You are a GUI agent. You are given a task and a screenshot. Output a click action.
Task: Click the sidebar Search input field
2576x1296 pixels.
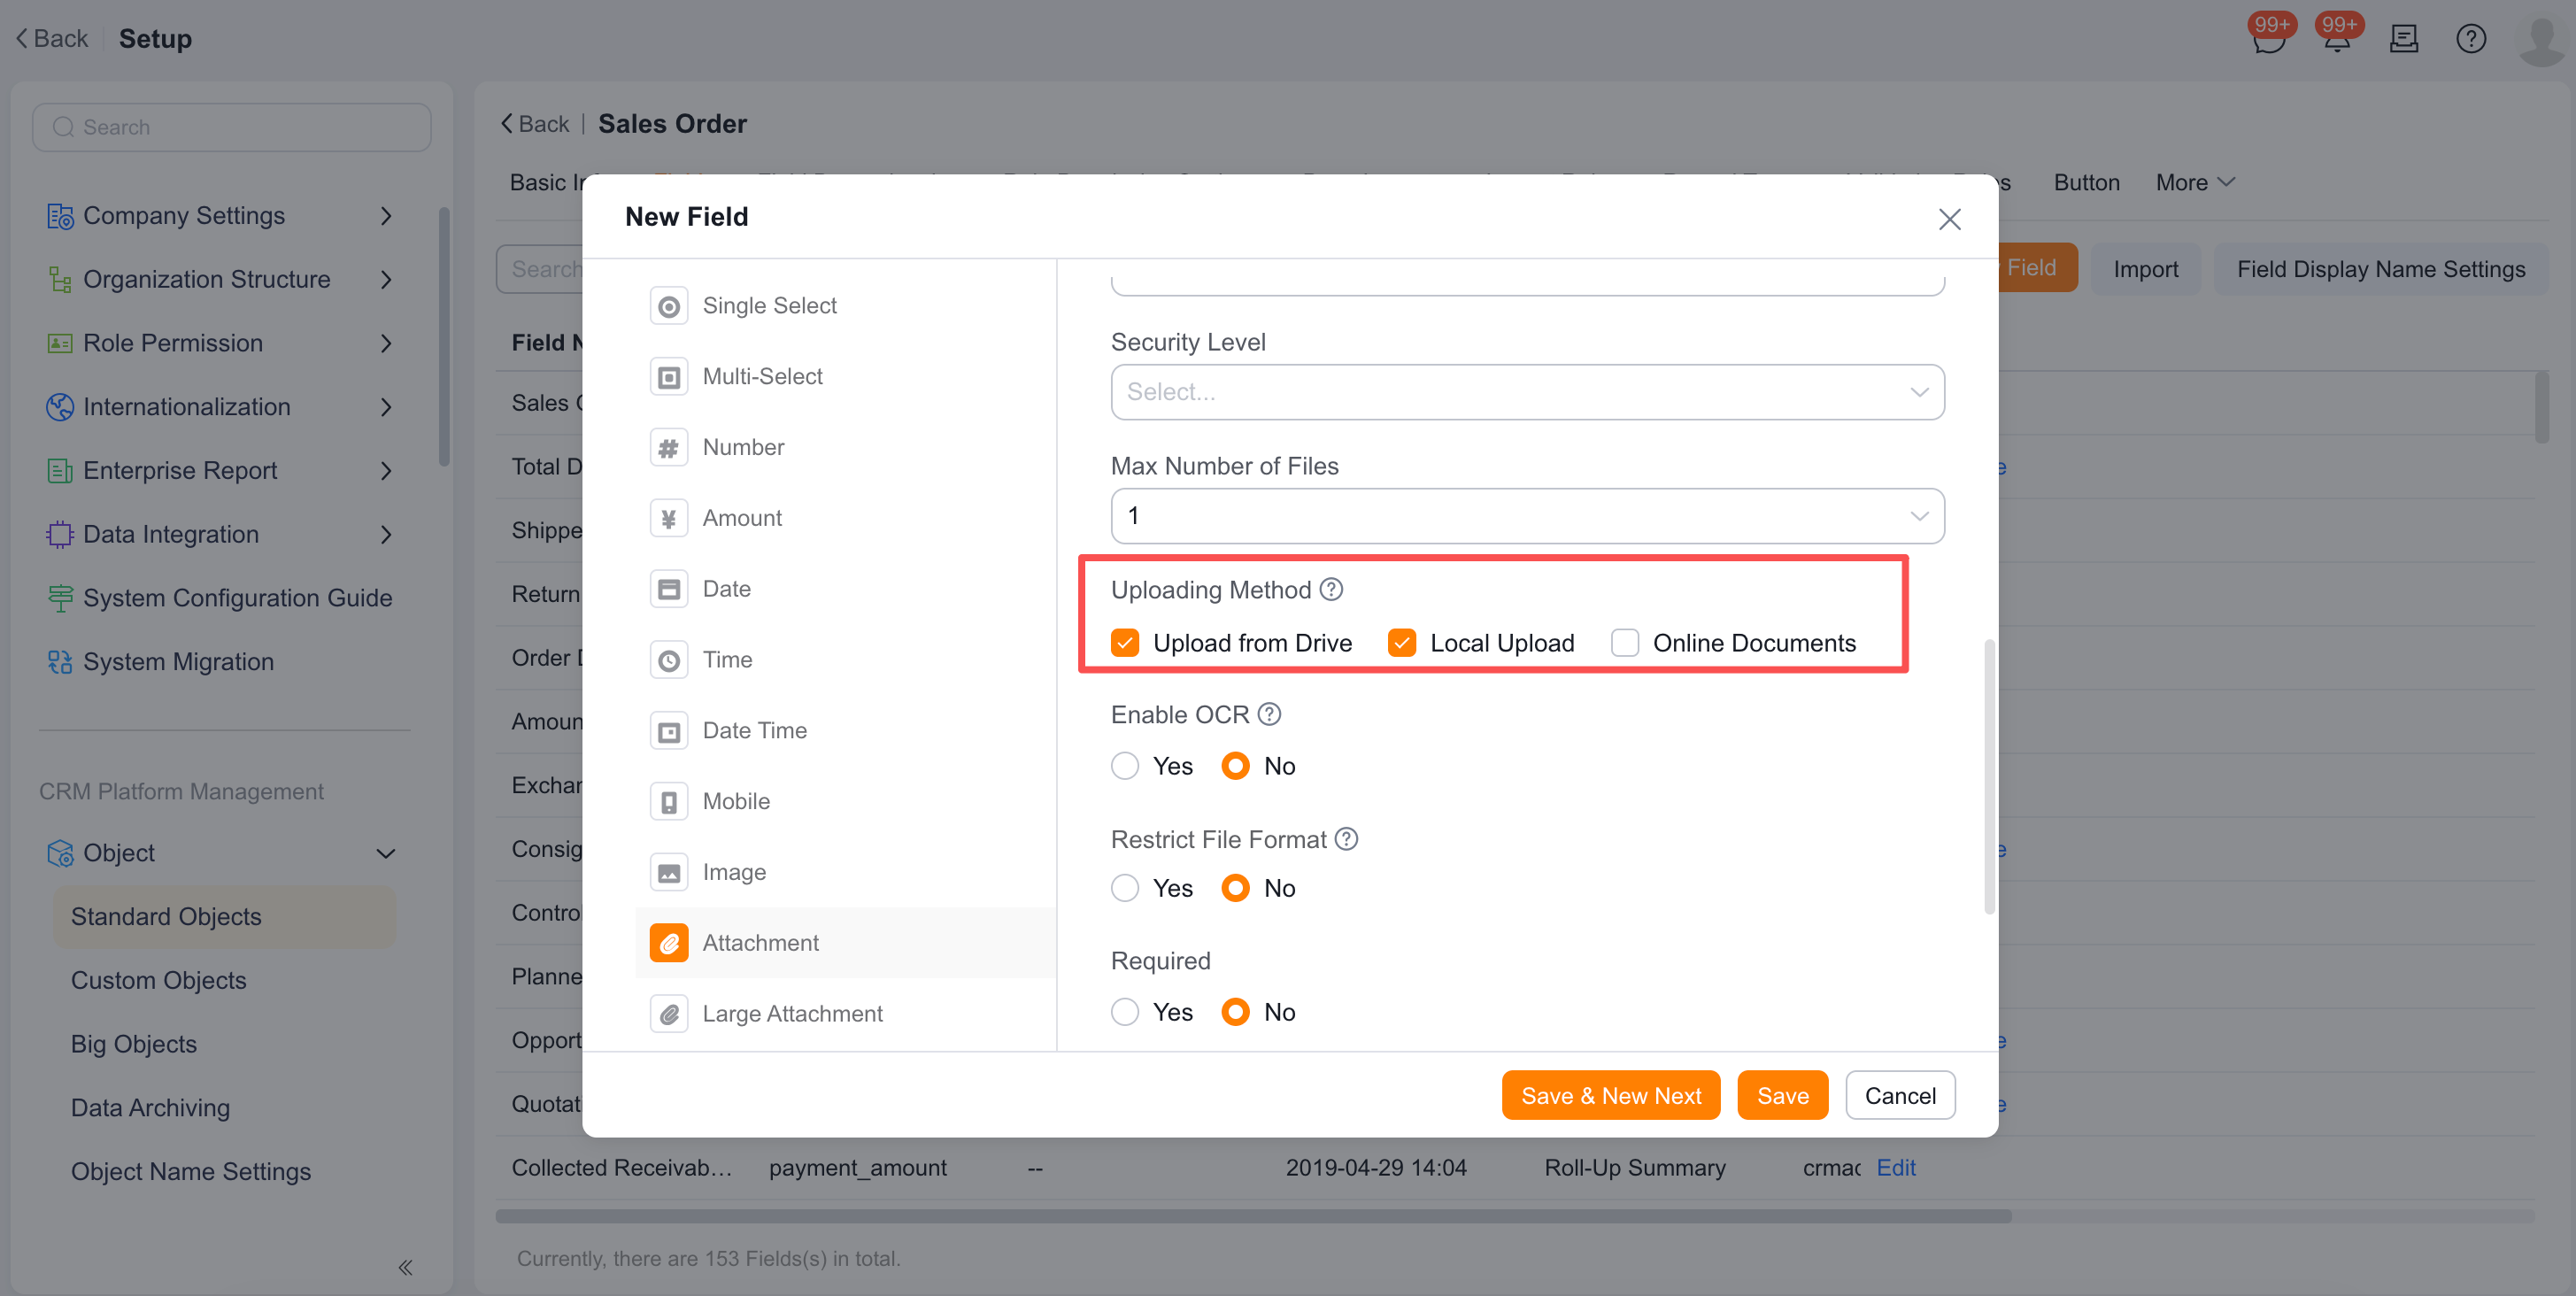point(232,128)
